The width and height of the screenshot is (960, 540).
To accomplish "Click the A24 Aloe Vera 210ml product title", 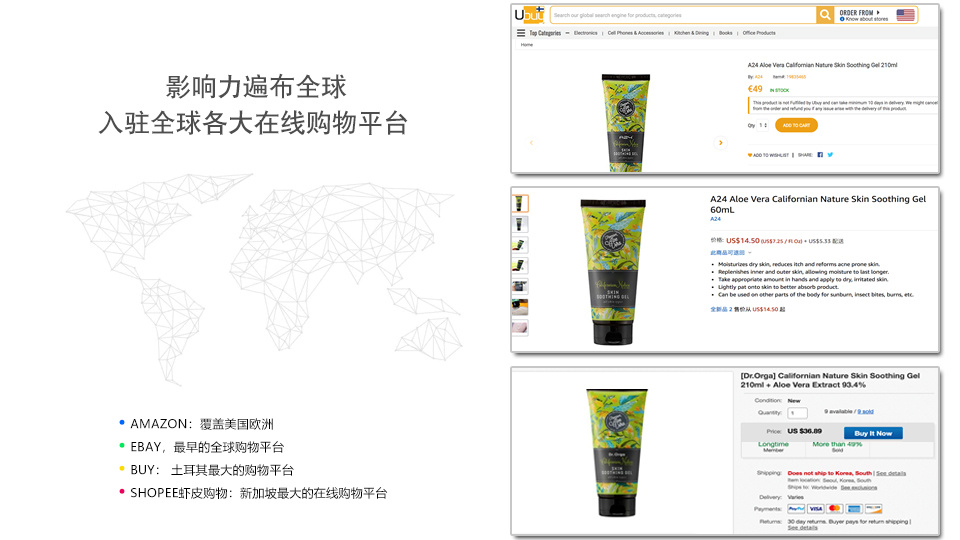I will coord(822,65).
